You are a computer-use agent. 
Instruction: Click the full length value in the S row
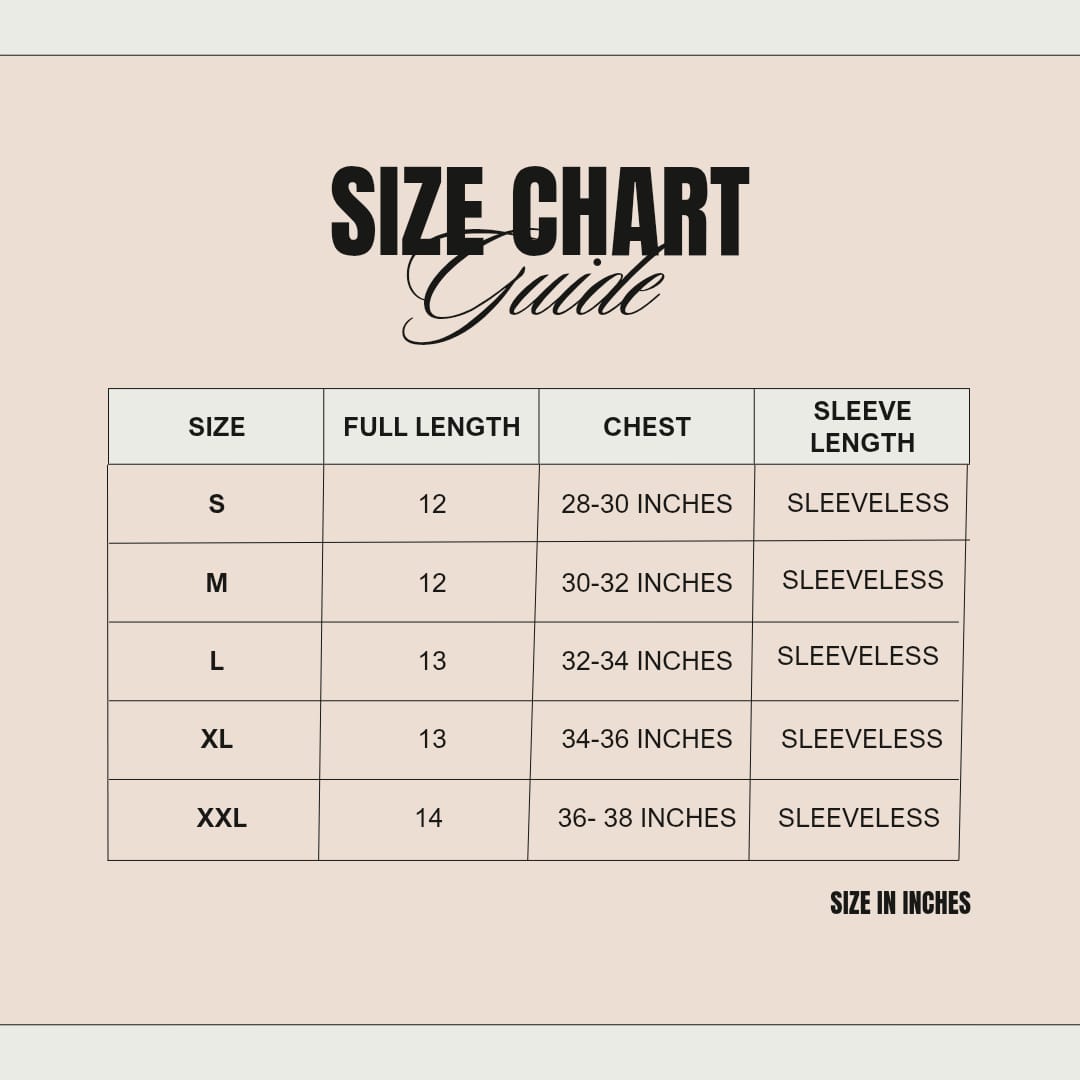432,504
